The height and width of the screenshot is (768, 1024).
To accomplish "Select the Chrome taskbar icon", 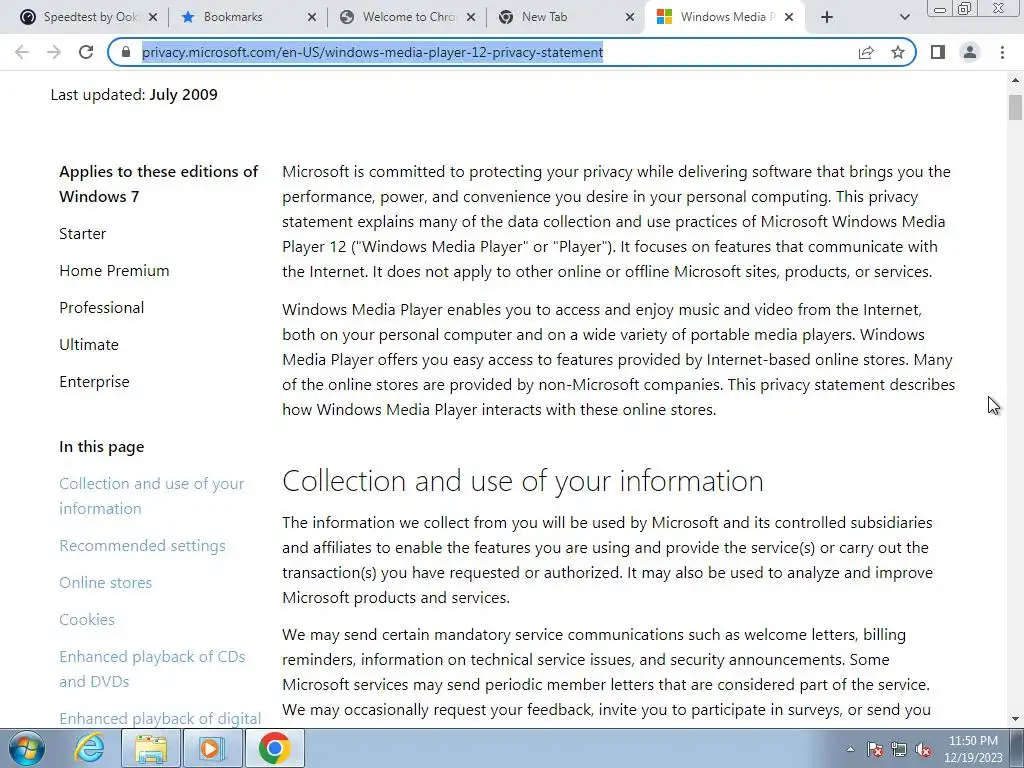I will pos(274,748).
